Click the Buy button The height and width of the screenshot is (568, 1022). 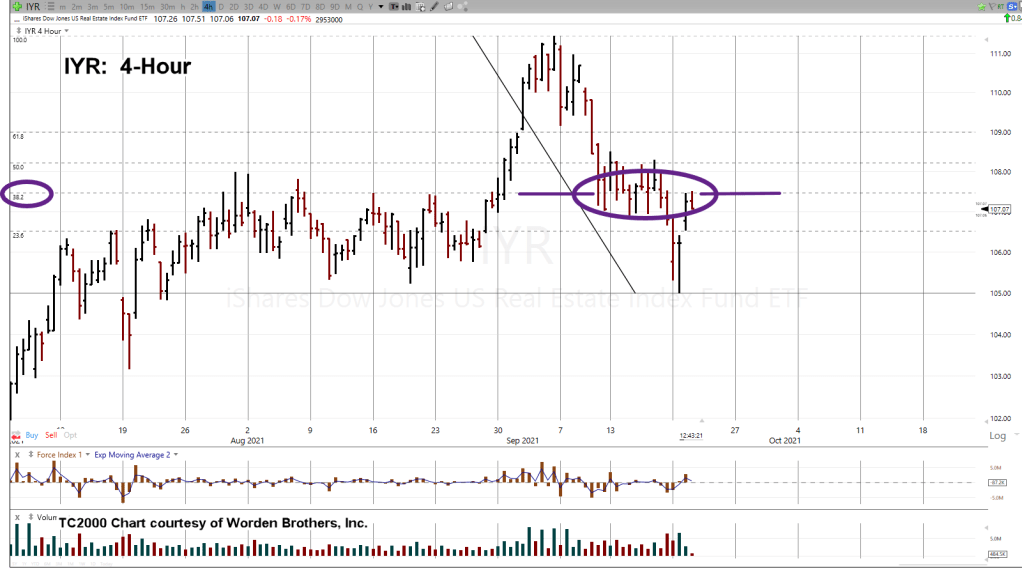(x=31, y=435)
